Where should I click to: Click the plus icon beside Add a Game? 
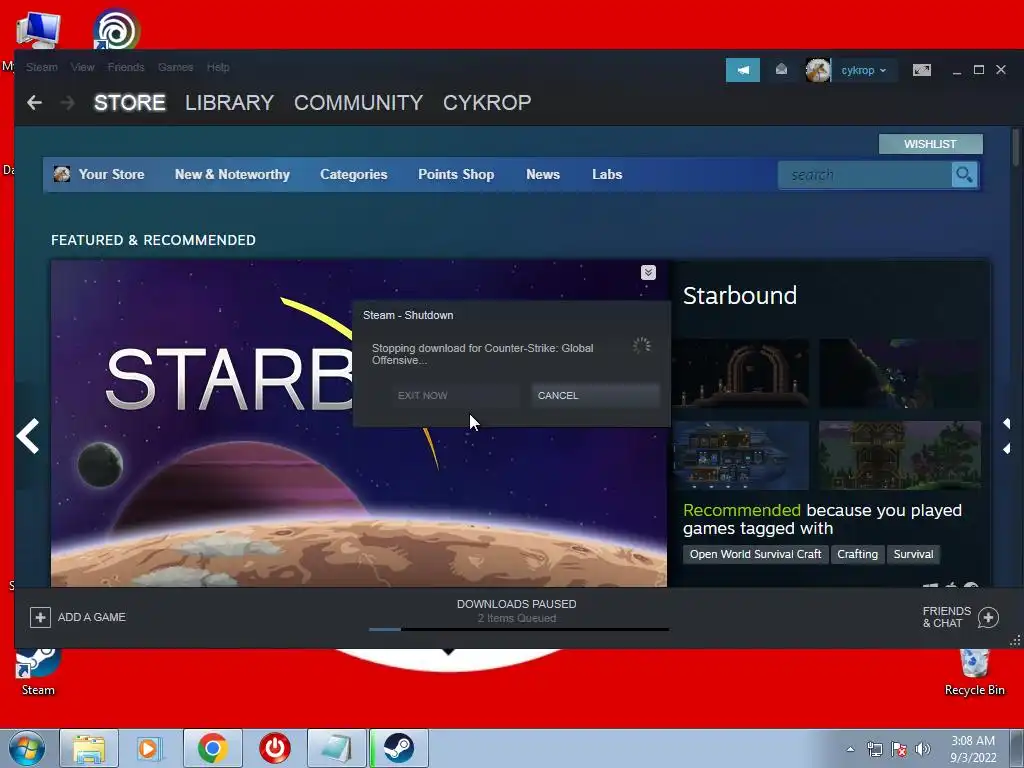pos(40,617)
